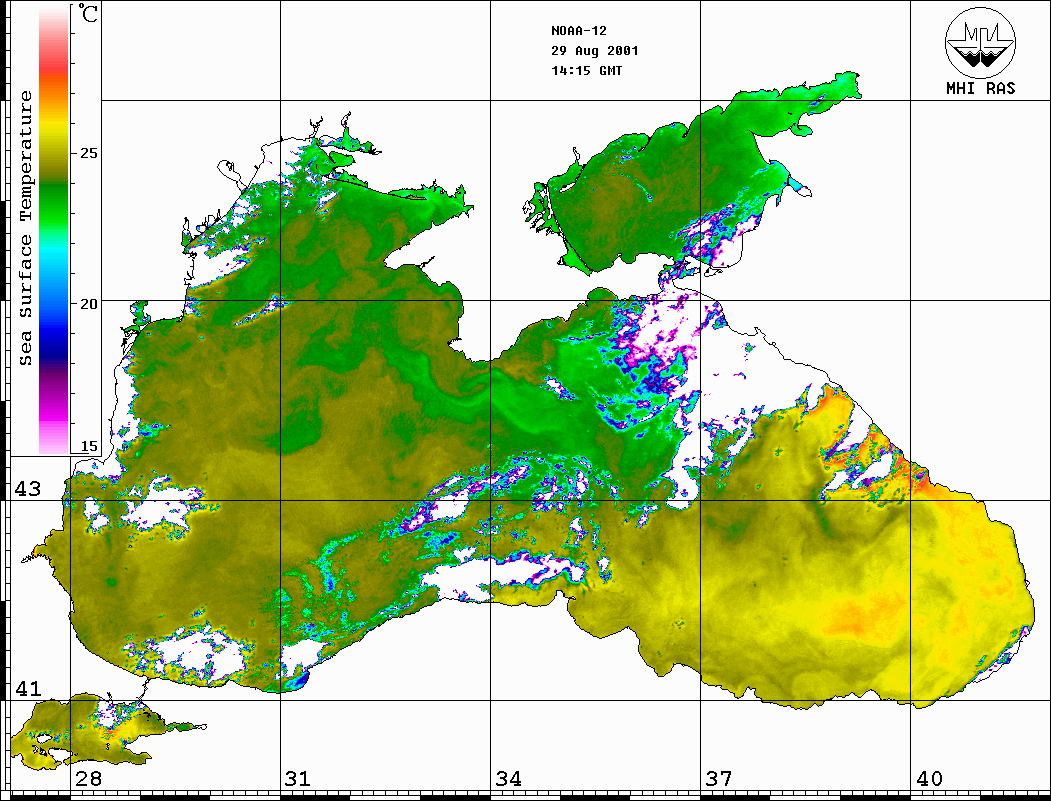The image size is (1051, 801).
Task: Click the date '29 Aug 2001'
Action: click(595, 51)
